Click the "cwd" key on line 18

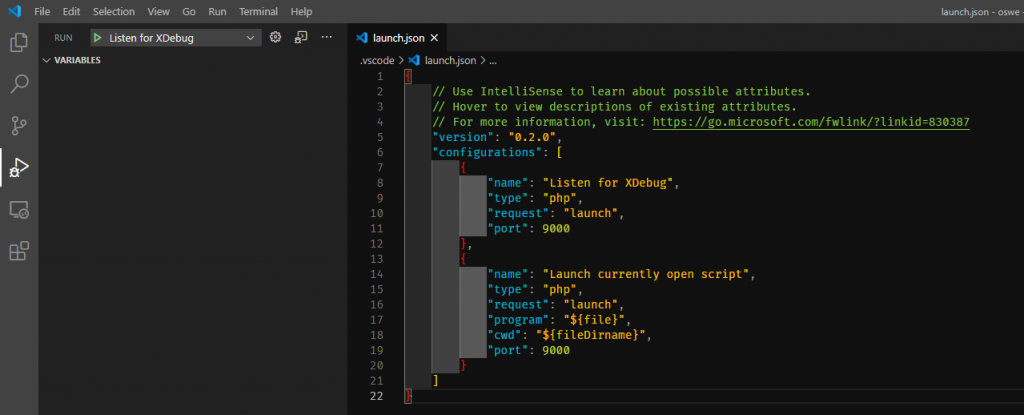click(505, 335)
